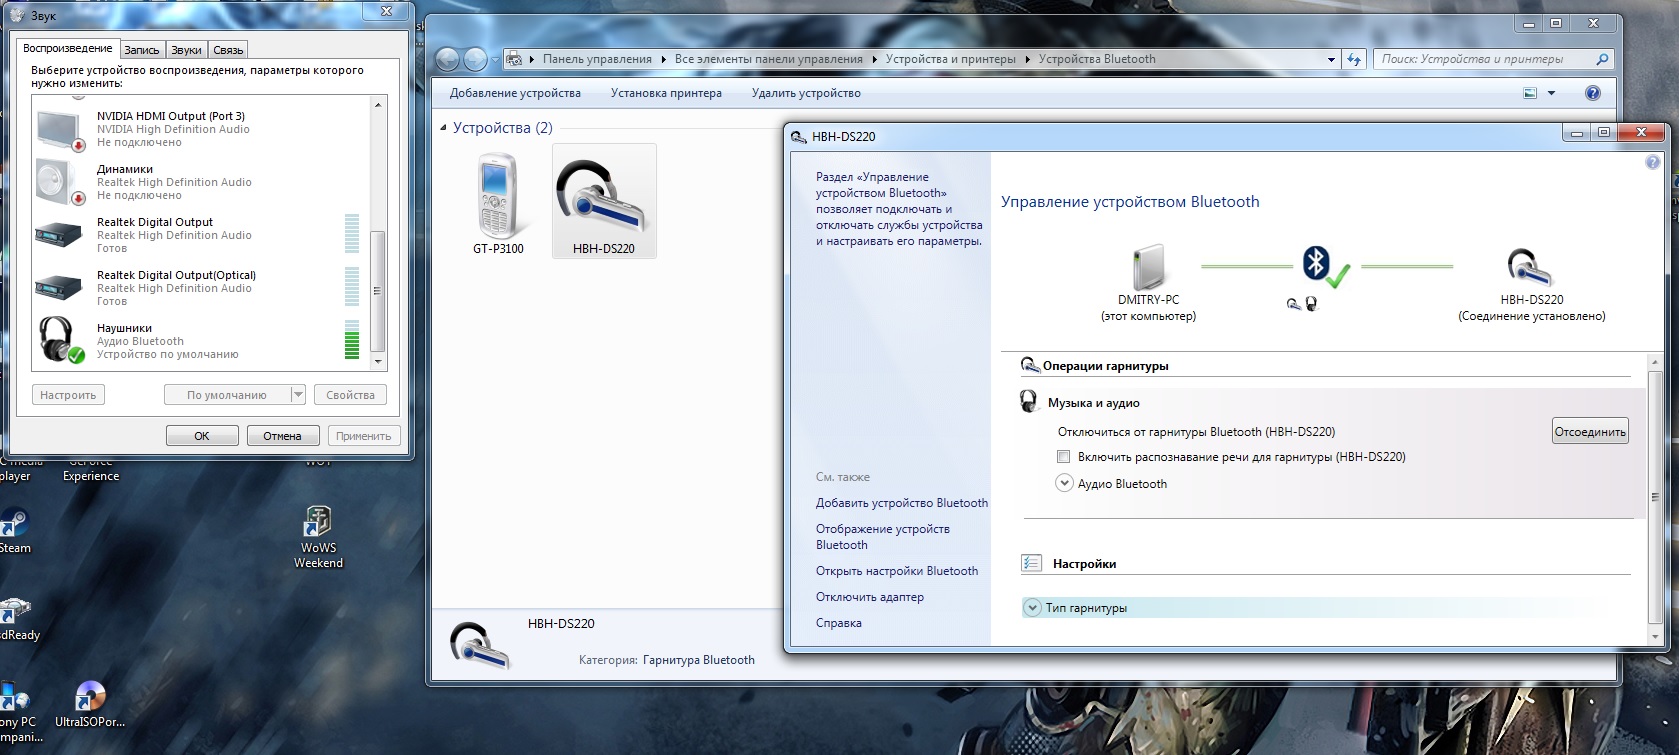
Task: Click the Наушники Bluetooth headphones icon
Action: tap(59, 340)
